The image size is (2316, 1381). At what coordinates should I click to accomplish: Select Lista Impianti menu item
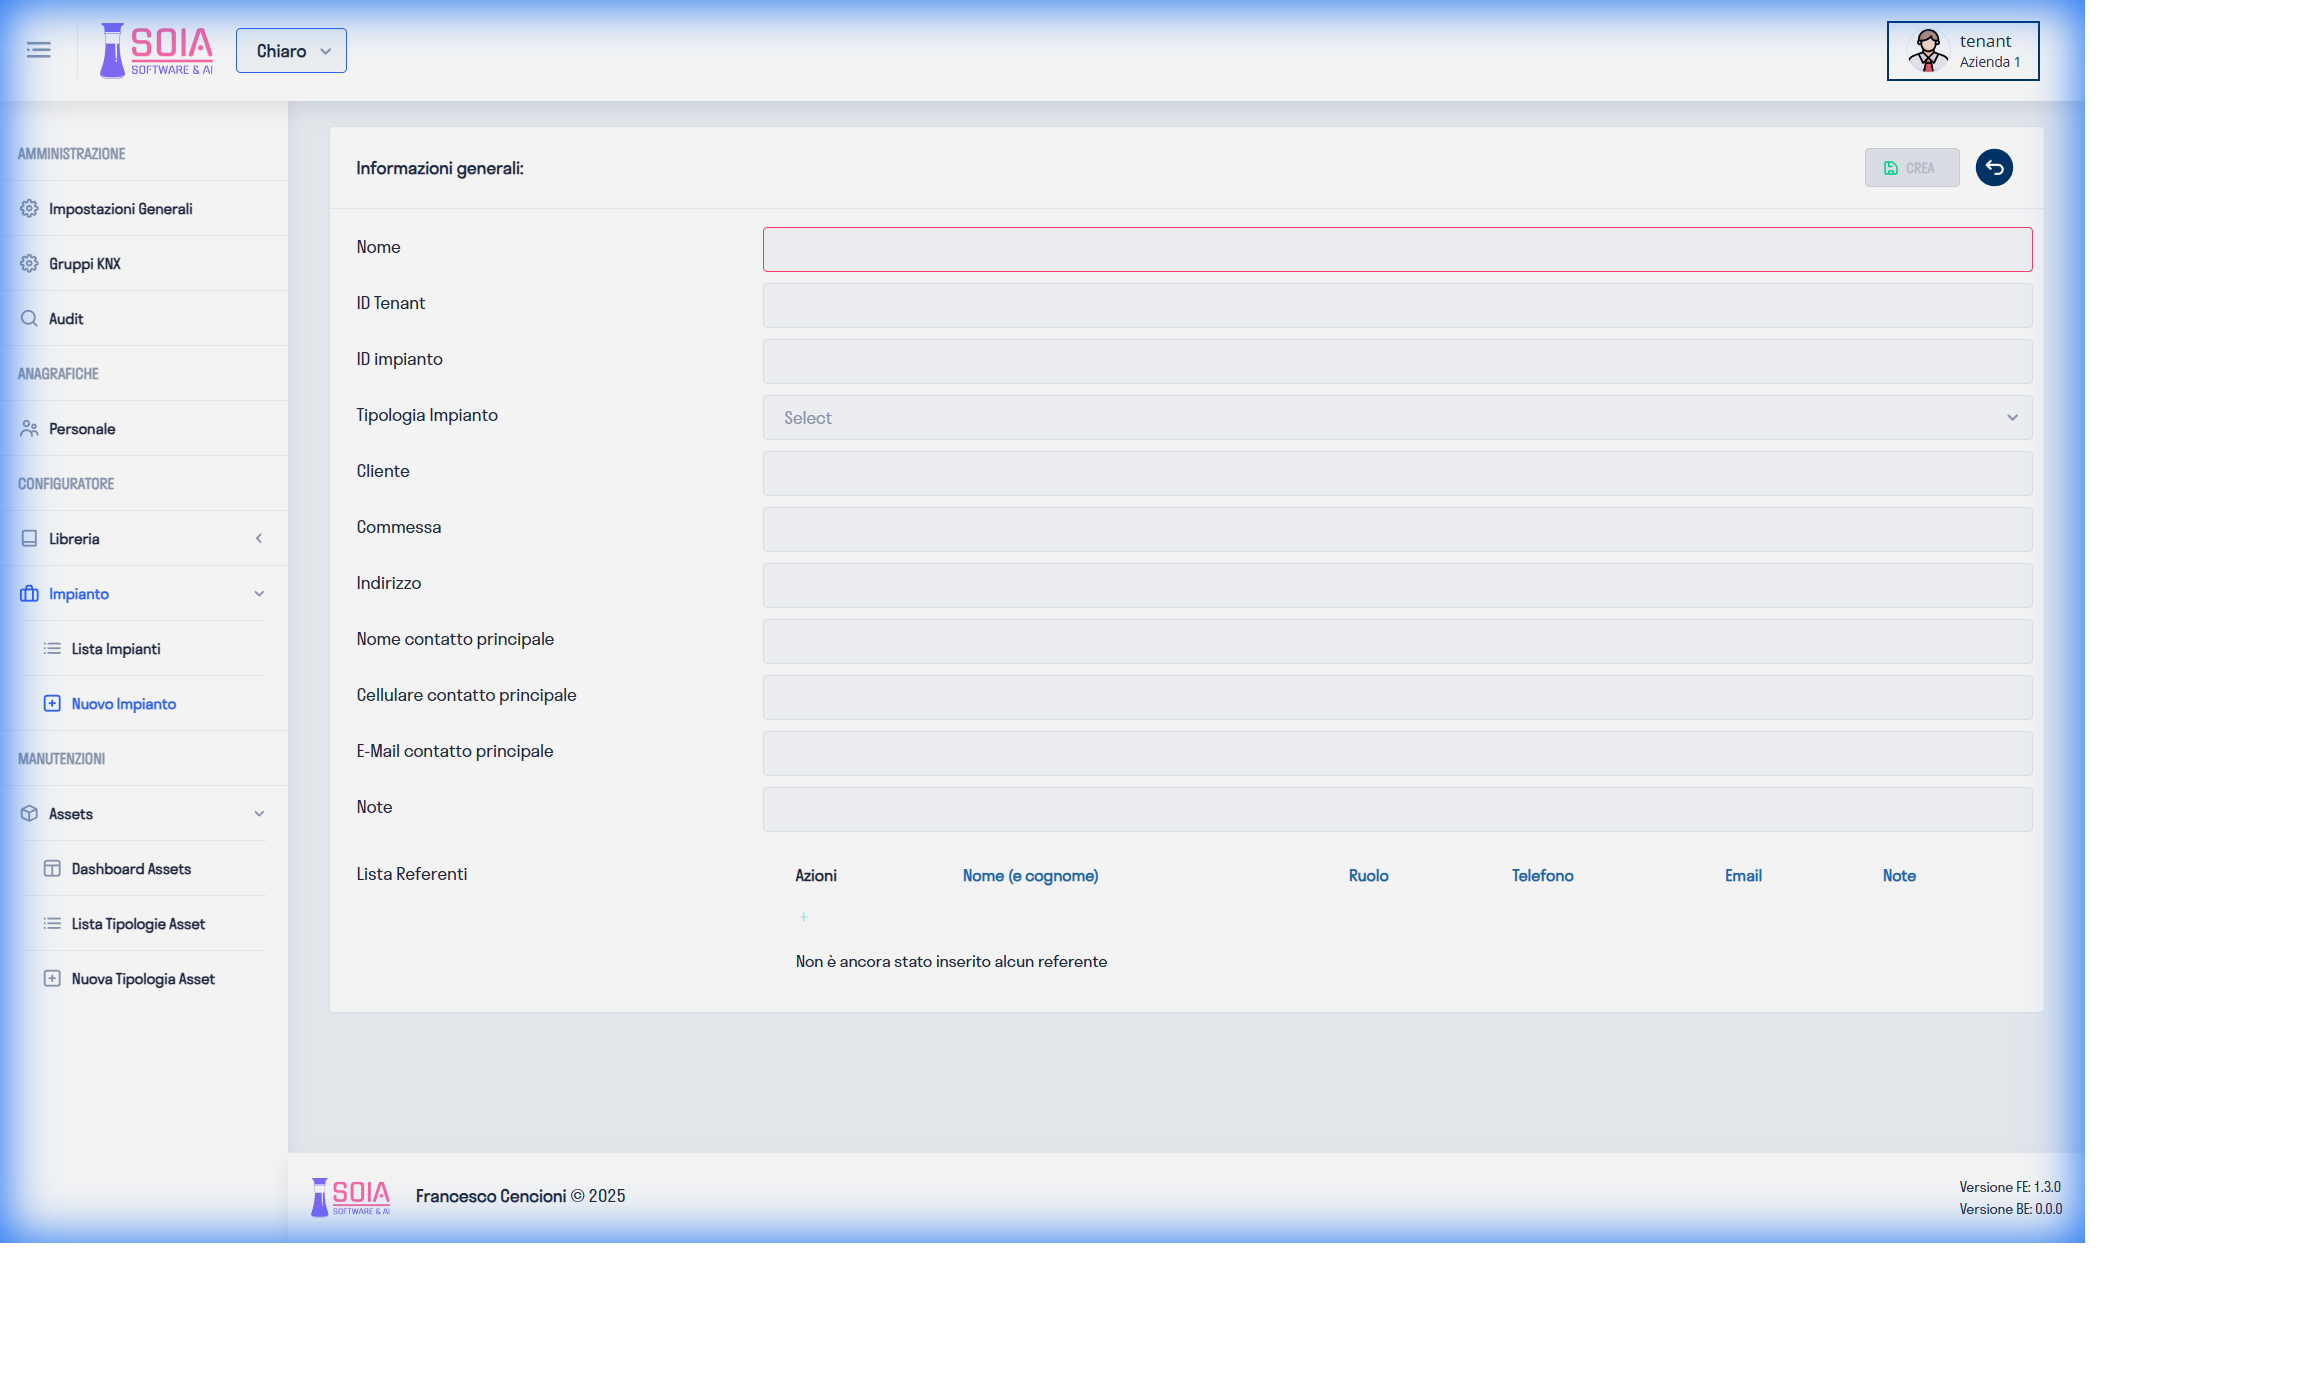(116, 649)
